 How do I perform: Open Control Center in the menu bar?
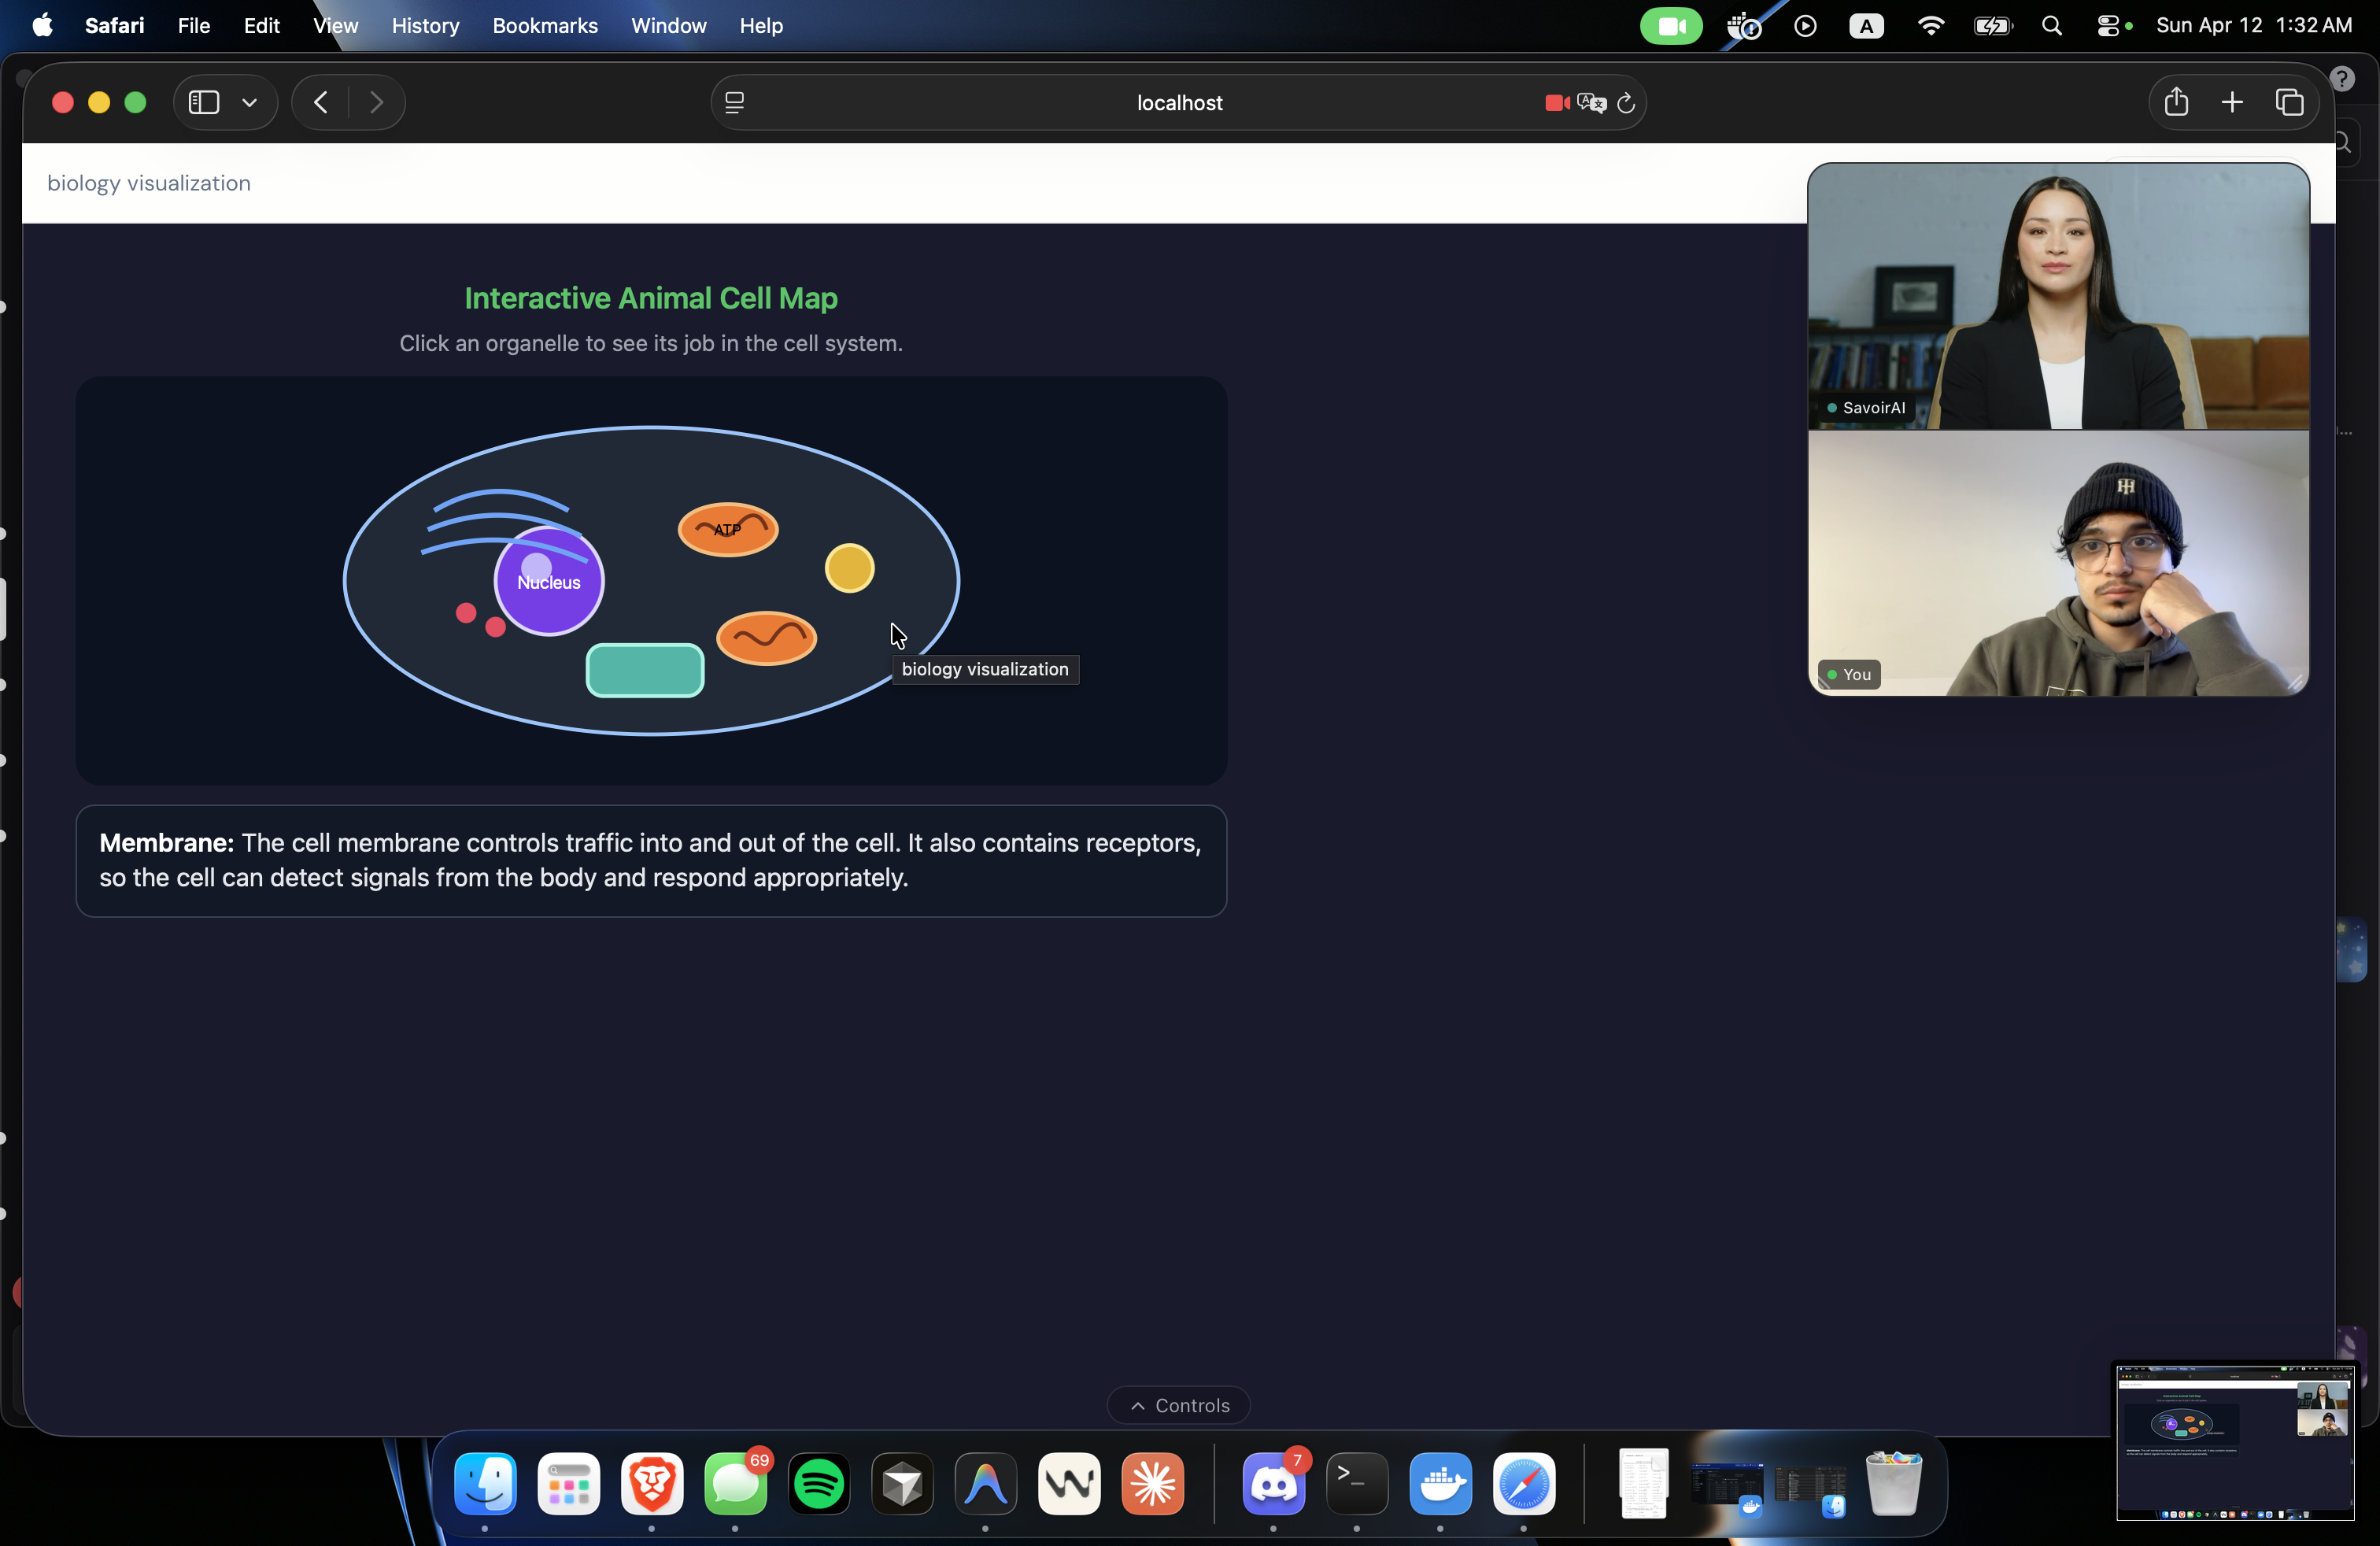tap(2108, 26)
